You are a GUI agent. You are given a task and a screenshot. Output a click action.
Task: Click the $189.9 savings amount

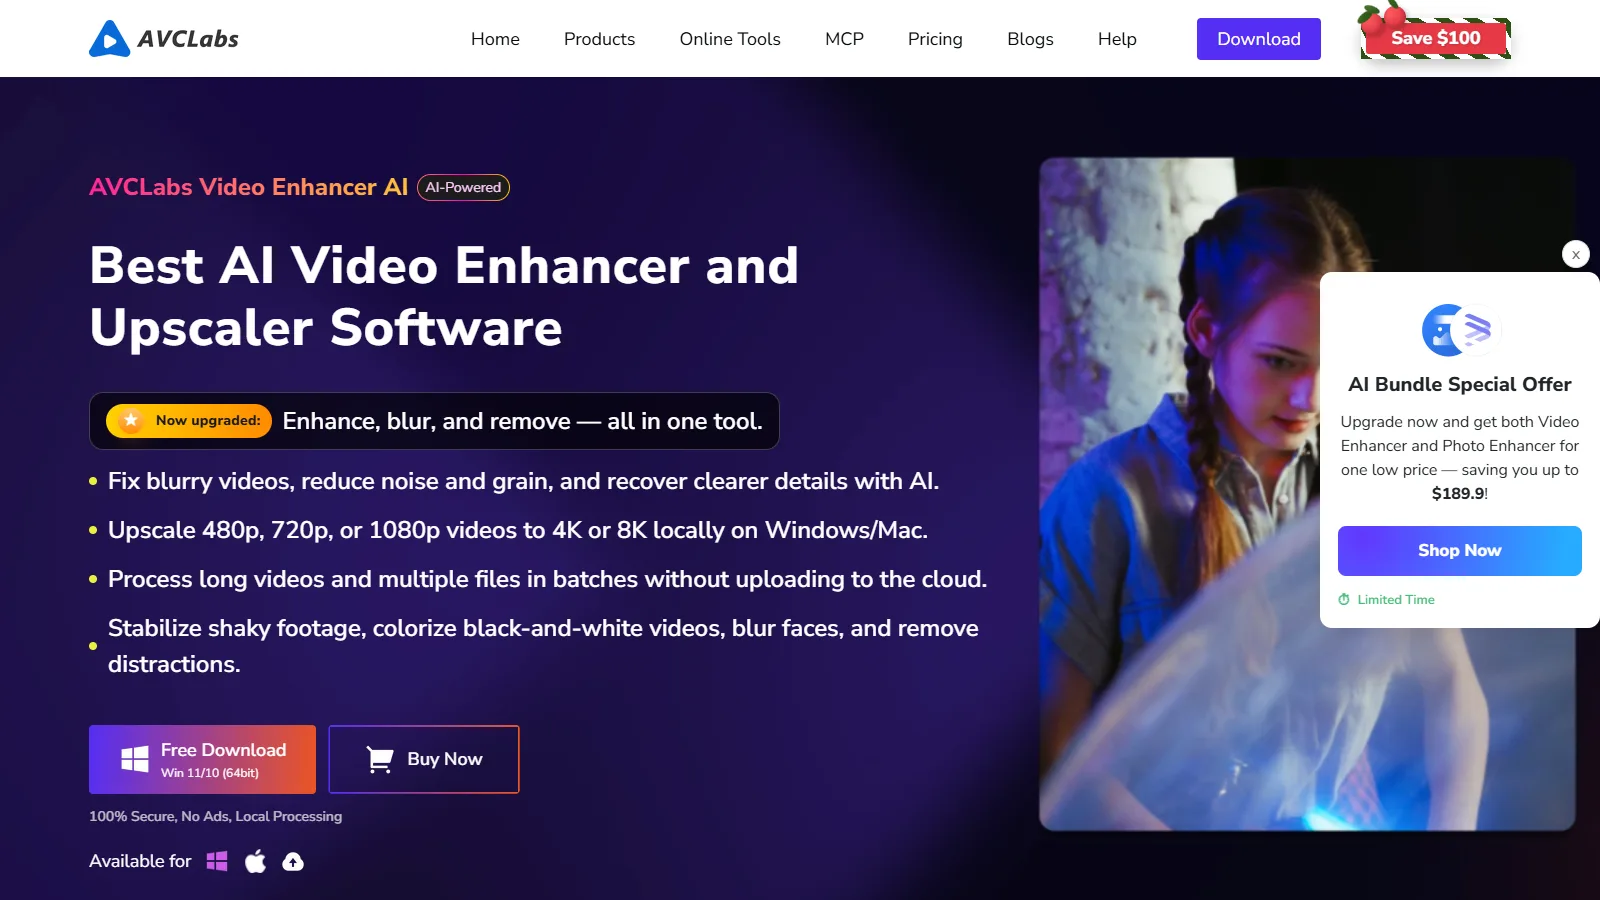pyautogui.click(x=1458, y=493)
